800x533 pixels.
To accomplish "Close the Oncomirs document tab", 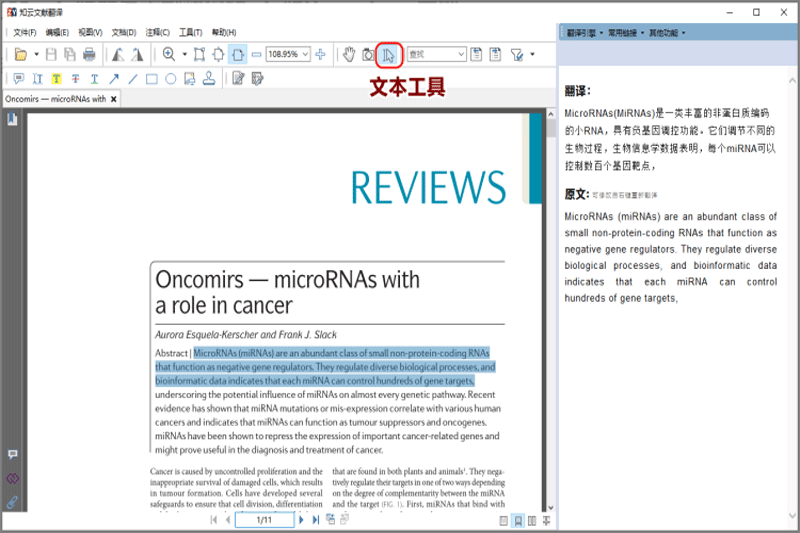I will coord(114,99).
